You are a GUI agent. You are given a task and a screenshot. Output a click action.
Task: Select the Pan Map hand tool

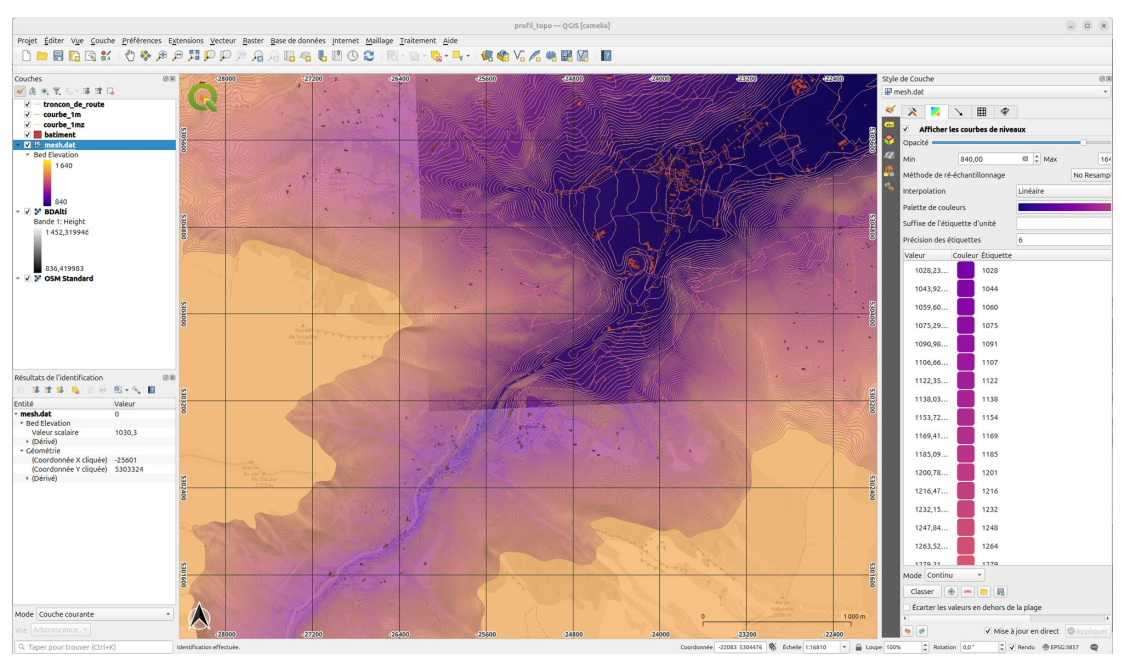(x=130, y=56)
